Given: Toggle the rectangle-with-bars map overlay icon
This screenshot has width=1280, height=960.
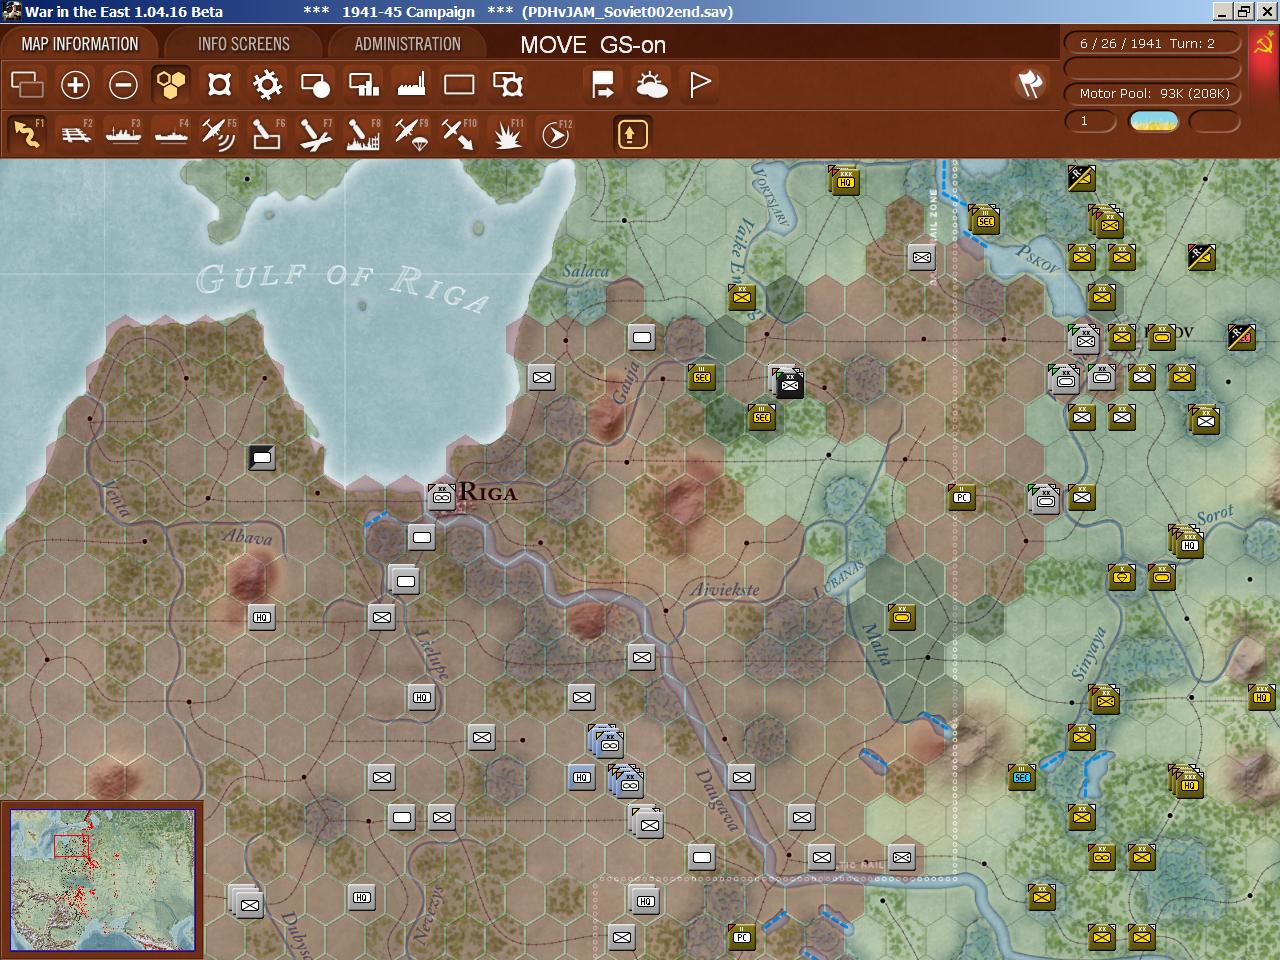Looking at the screenshot, I should (x=363, y=85).
